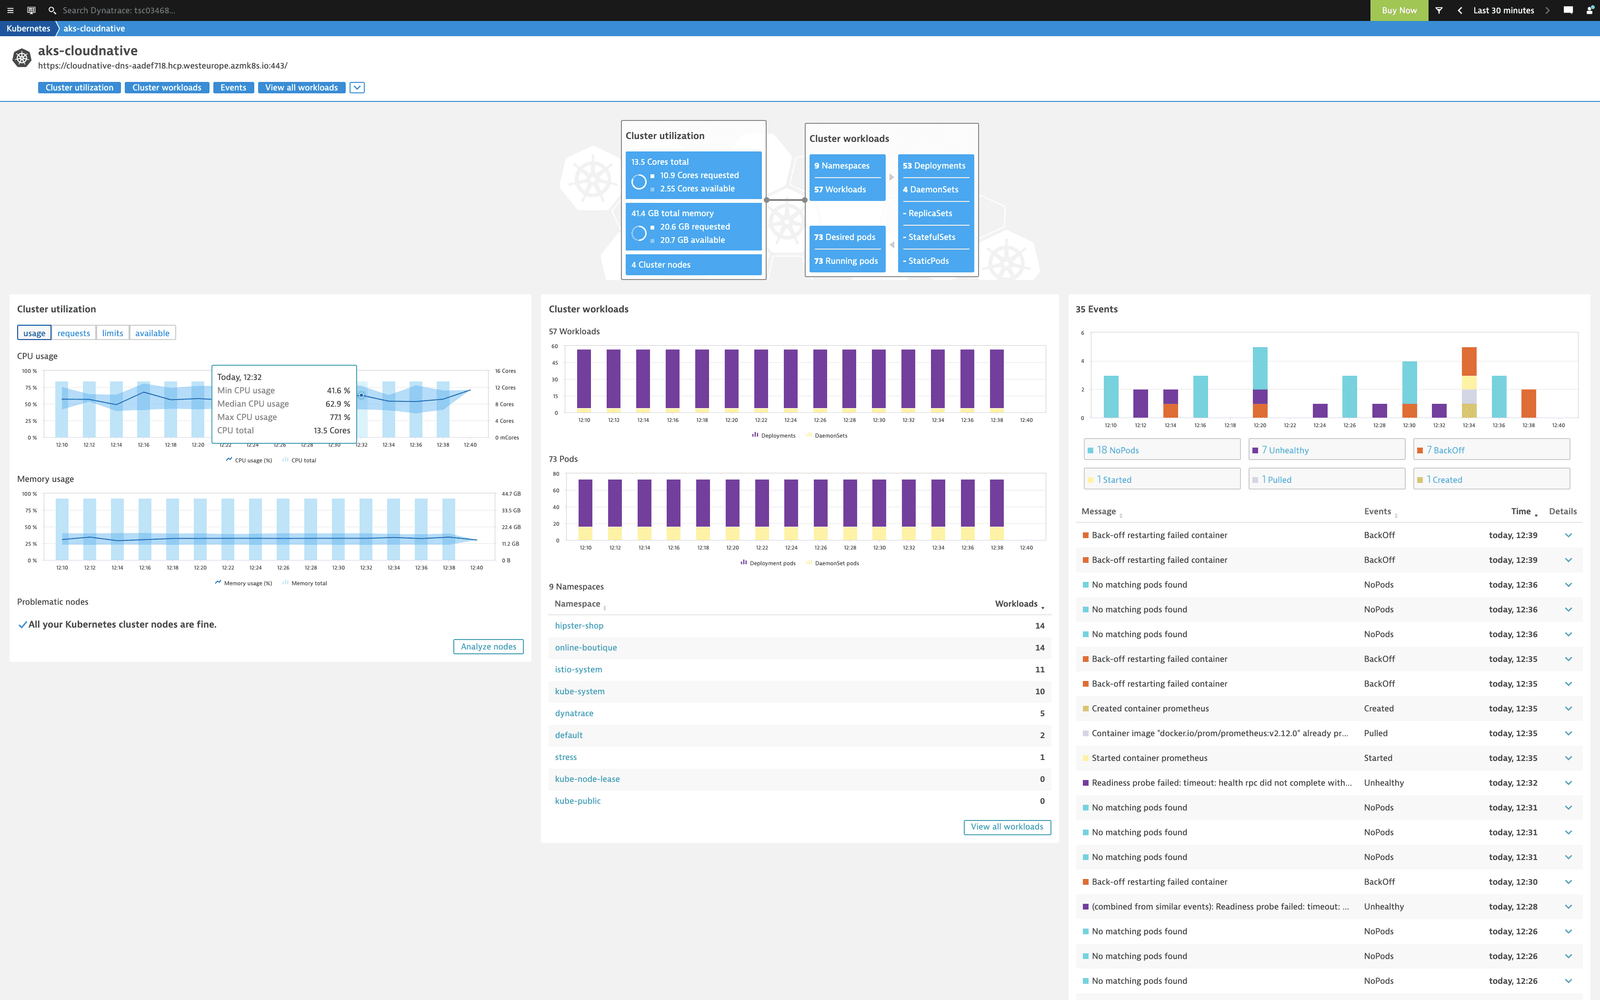1600x1000 pixels.
Task: Open stress namespace link
Action: click(x=566, y=757)
